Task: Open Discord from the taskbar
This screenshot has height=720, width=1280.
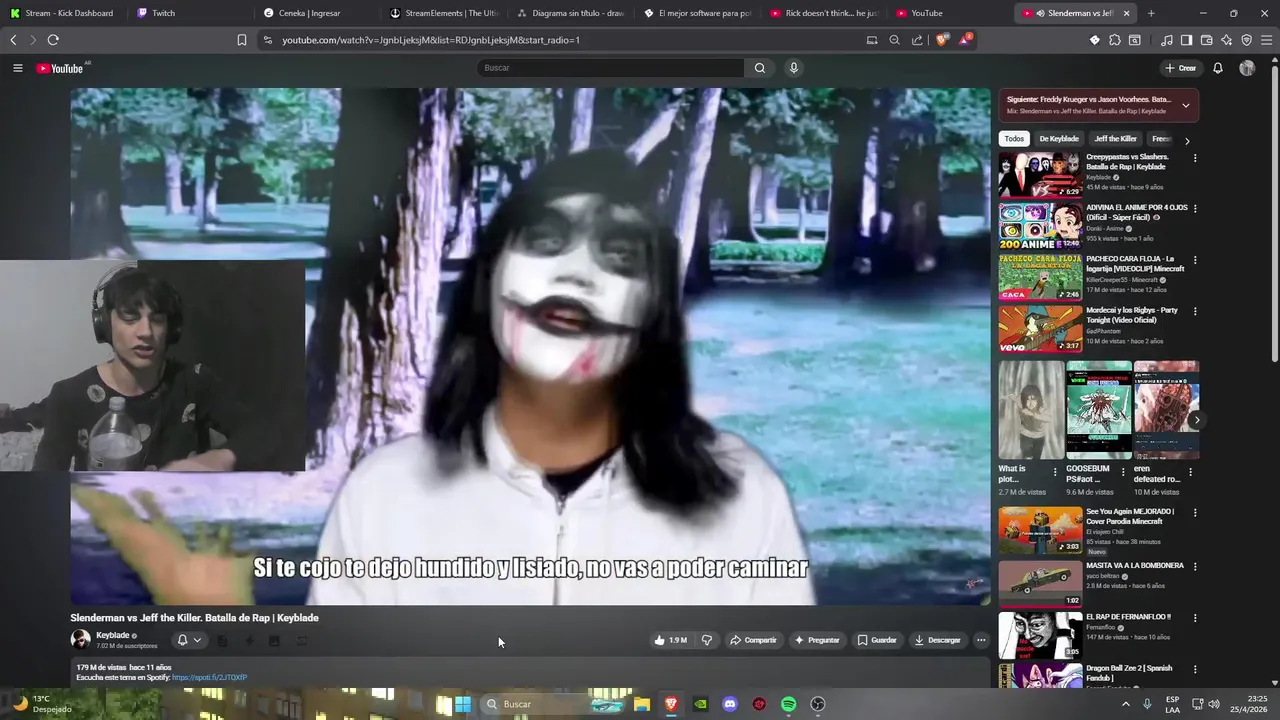Action: [730, 704]
